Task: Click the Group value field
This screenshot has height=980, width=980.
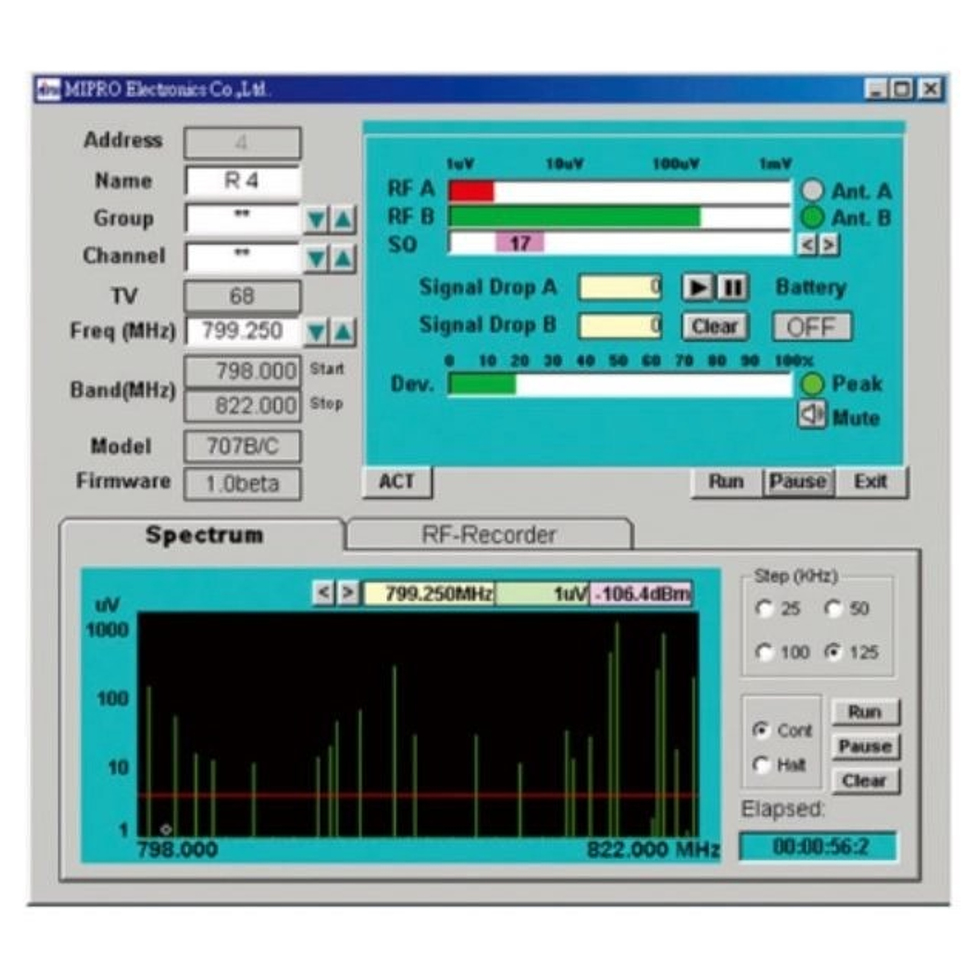Action: coord(242,219)
